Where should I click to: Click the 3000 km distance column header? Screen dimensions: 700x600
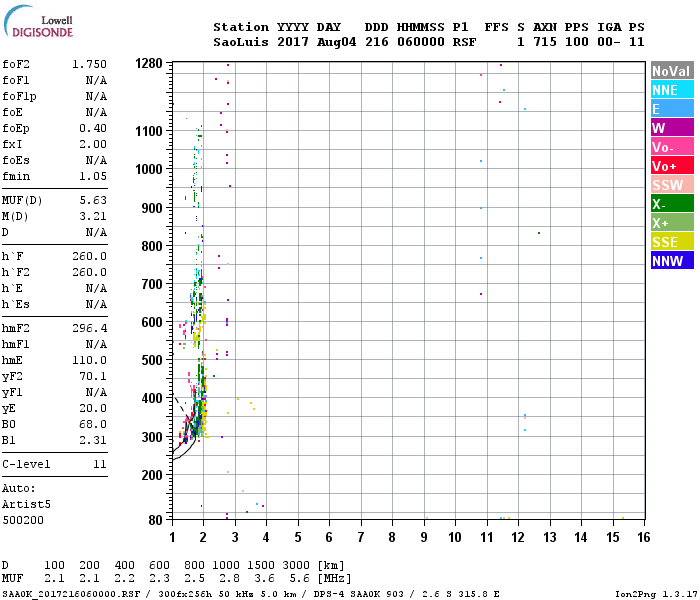(296, 565)
